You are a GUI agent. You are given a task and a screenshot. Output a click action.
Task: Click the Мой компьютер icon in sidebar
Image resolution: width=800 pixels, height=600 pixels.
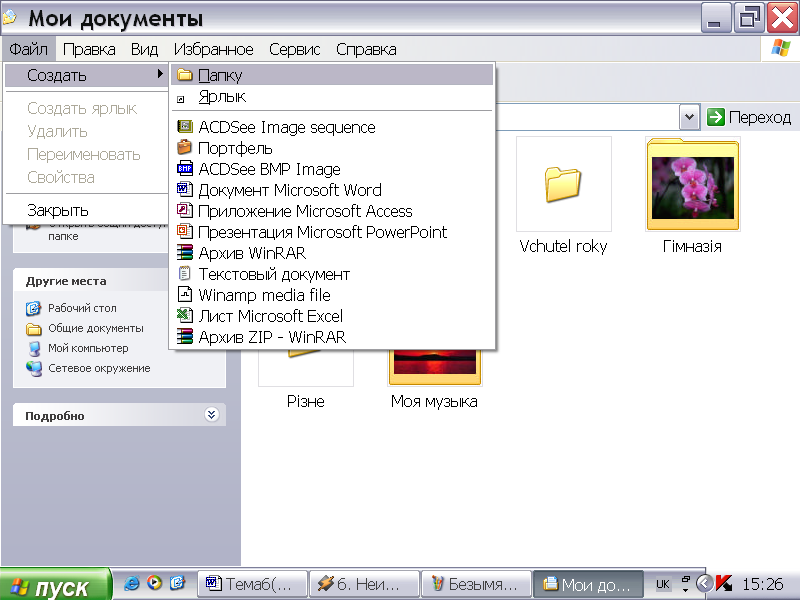[34, 348]
